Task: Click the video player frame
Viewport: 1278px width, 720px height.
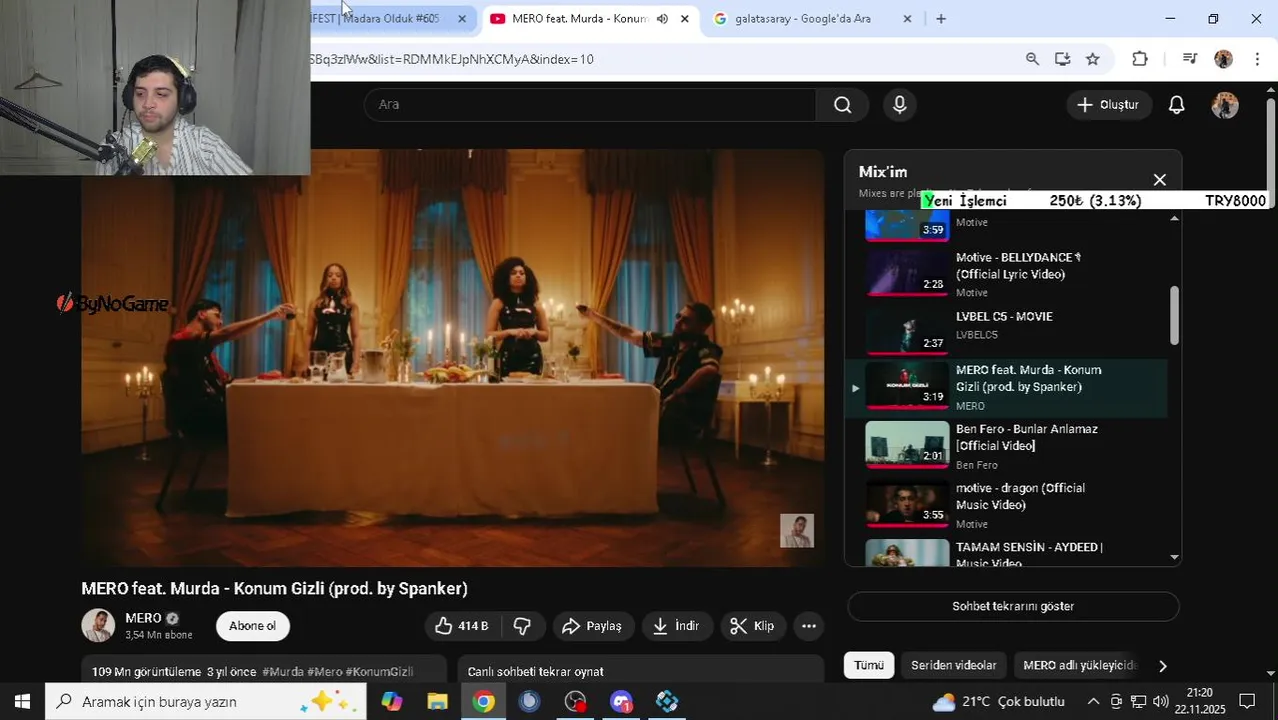Action: [452, 358]
